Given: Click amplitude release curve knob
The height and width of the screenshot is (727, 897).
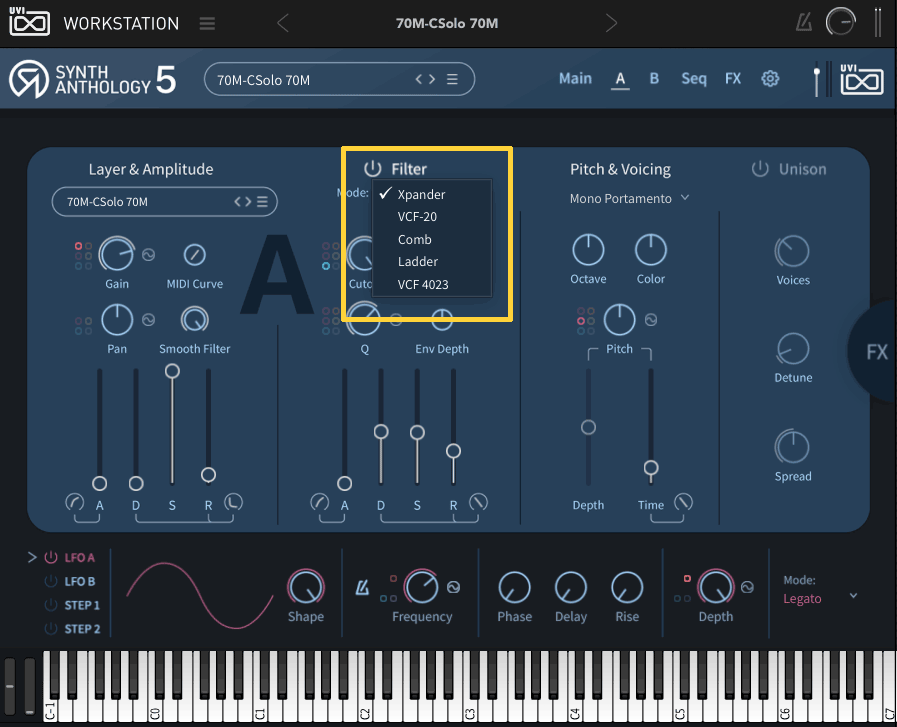Looking at the screenshot, I should pyautogui.click(x=233, y=502).
